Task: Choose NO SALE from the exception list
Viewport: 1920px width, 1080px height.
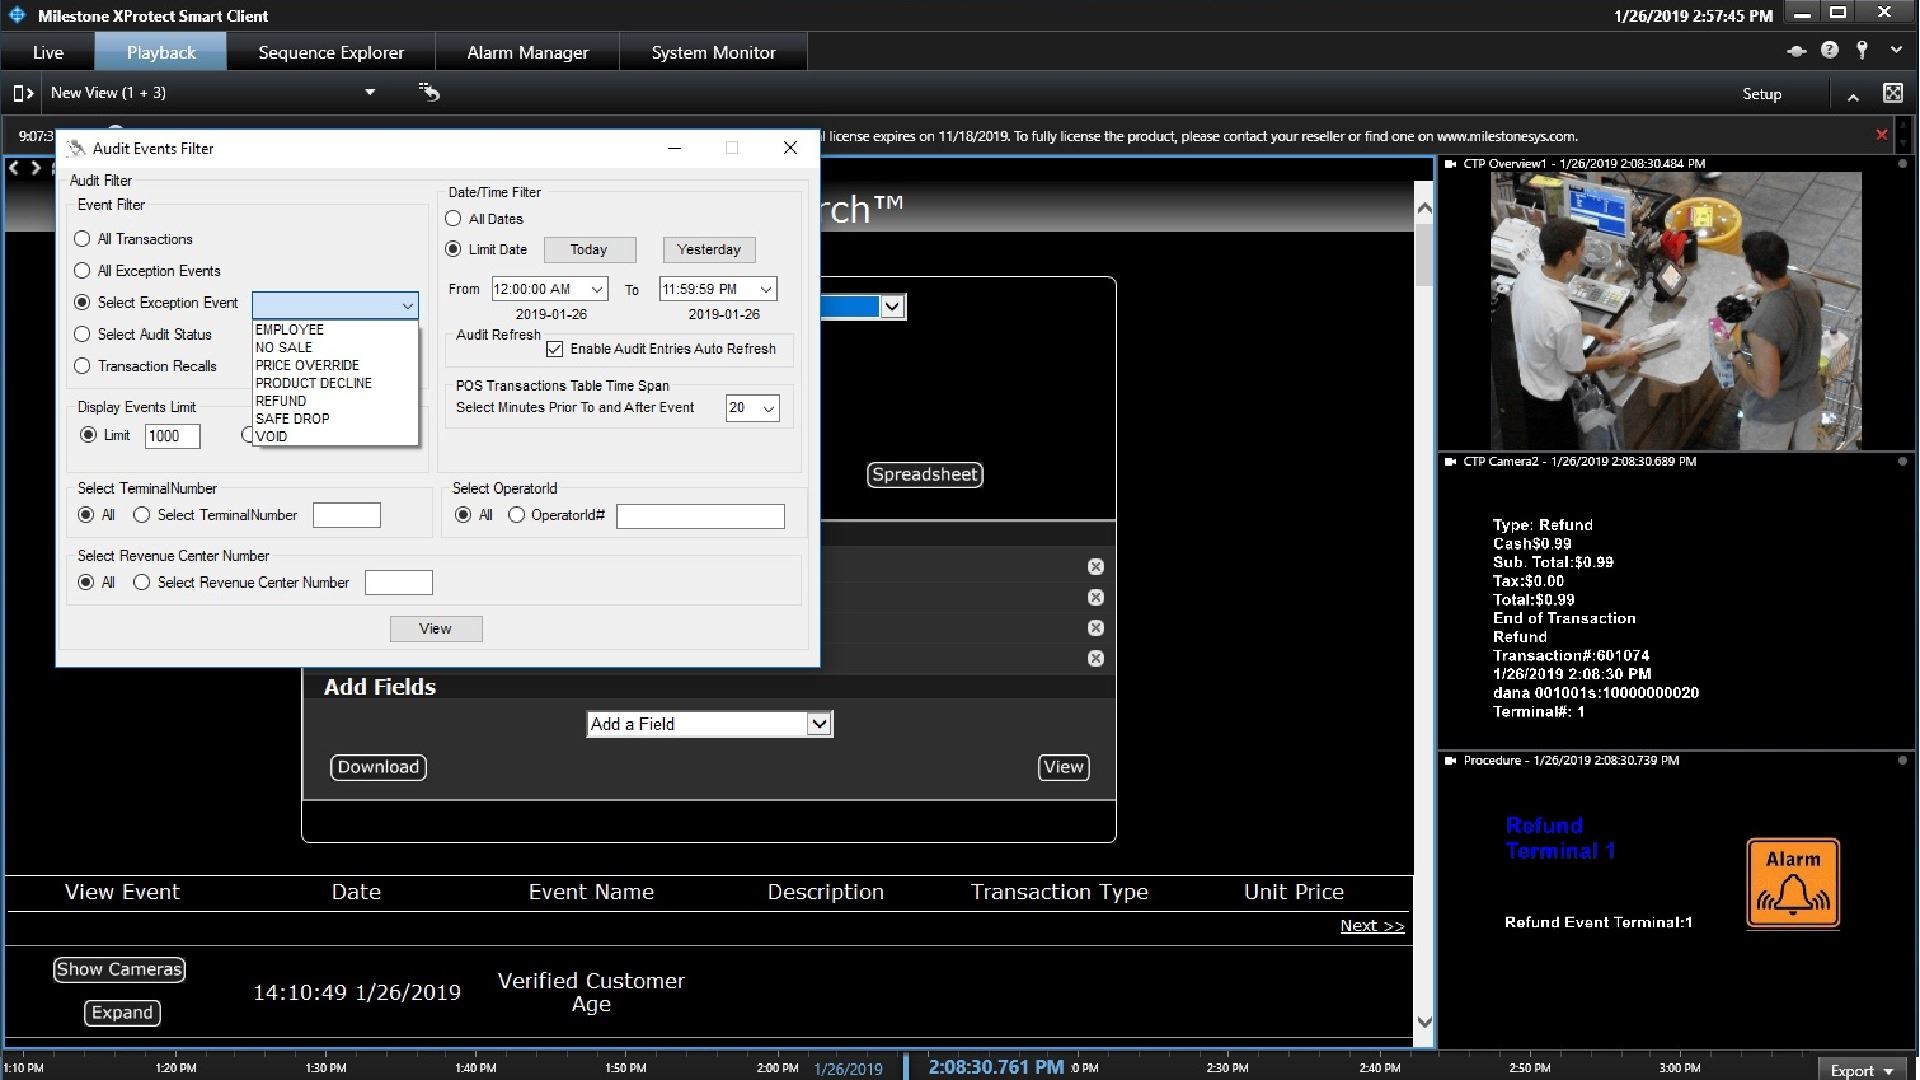Action: click(284, 348)
